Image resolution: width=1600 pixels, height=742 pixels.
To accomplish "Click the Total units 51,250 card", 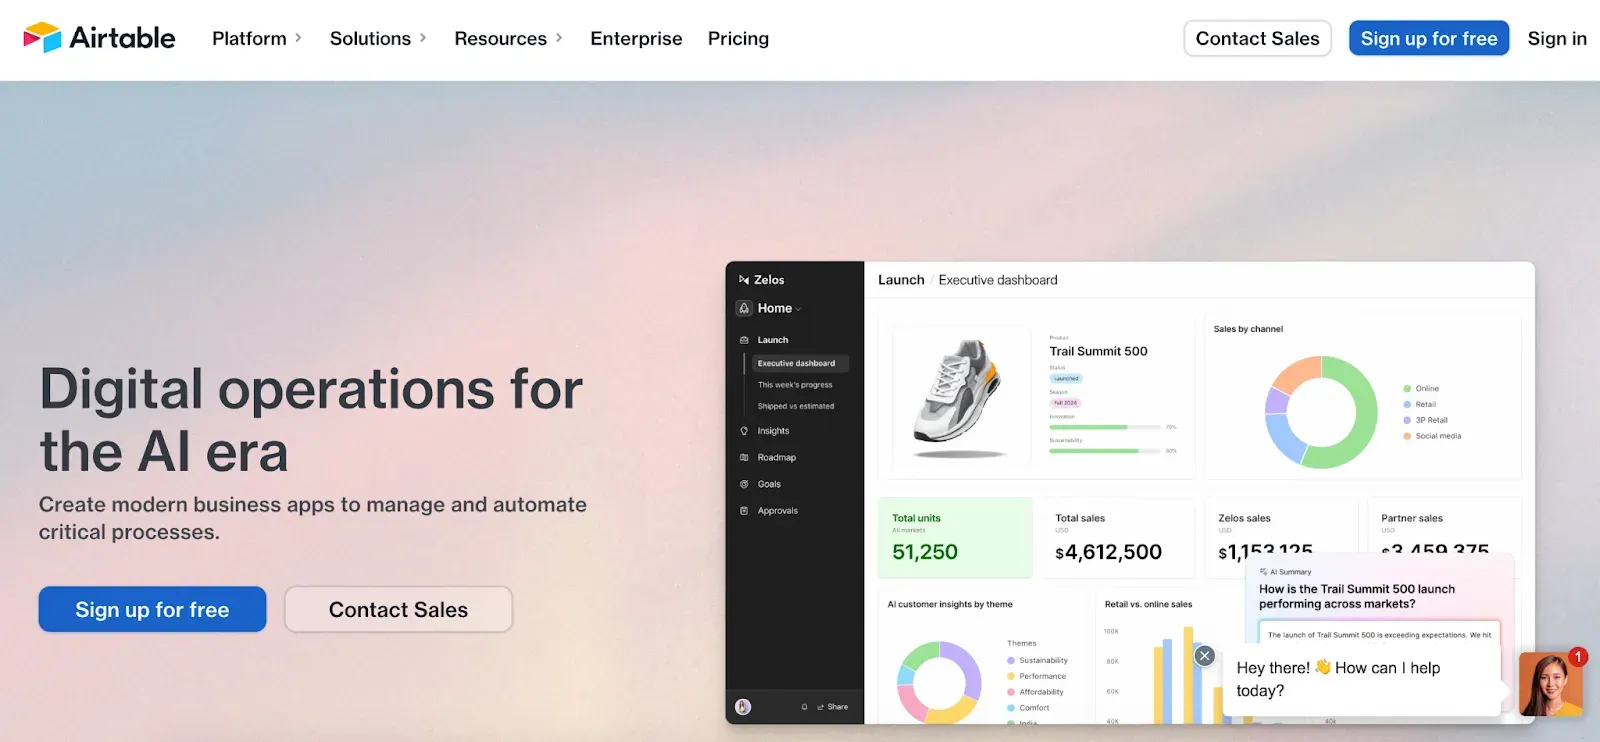I will pos(955,538).
